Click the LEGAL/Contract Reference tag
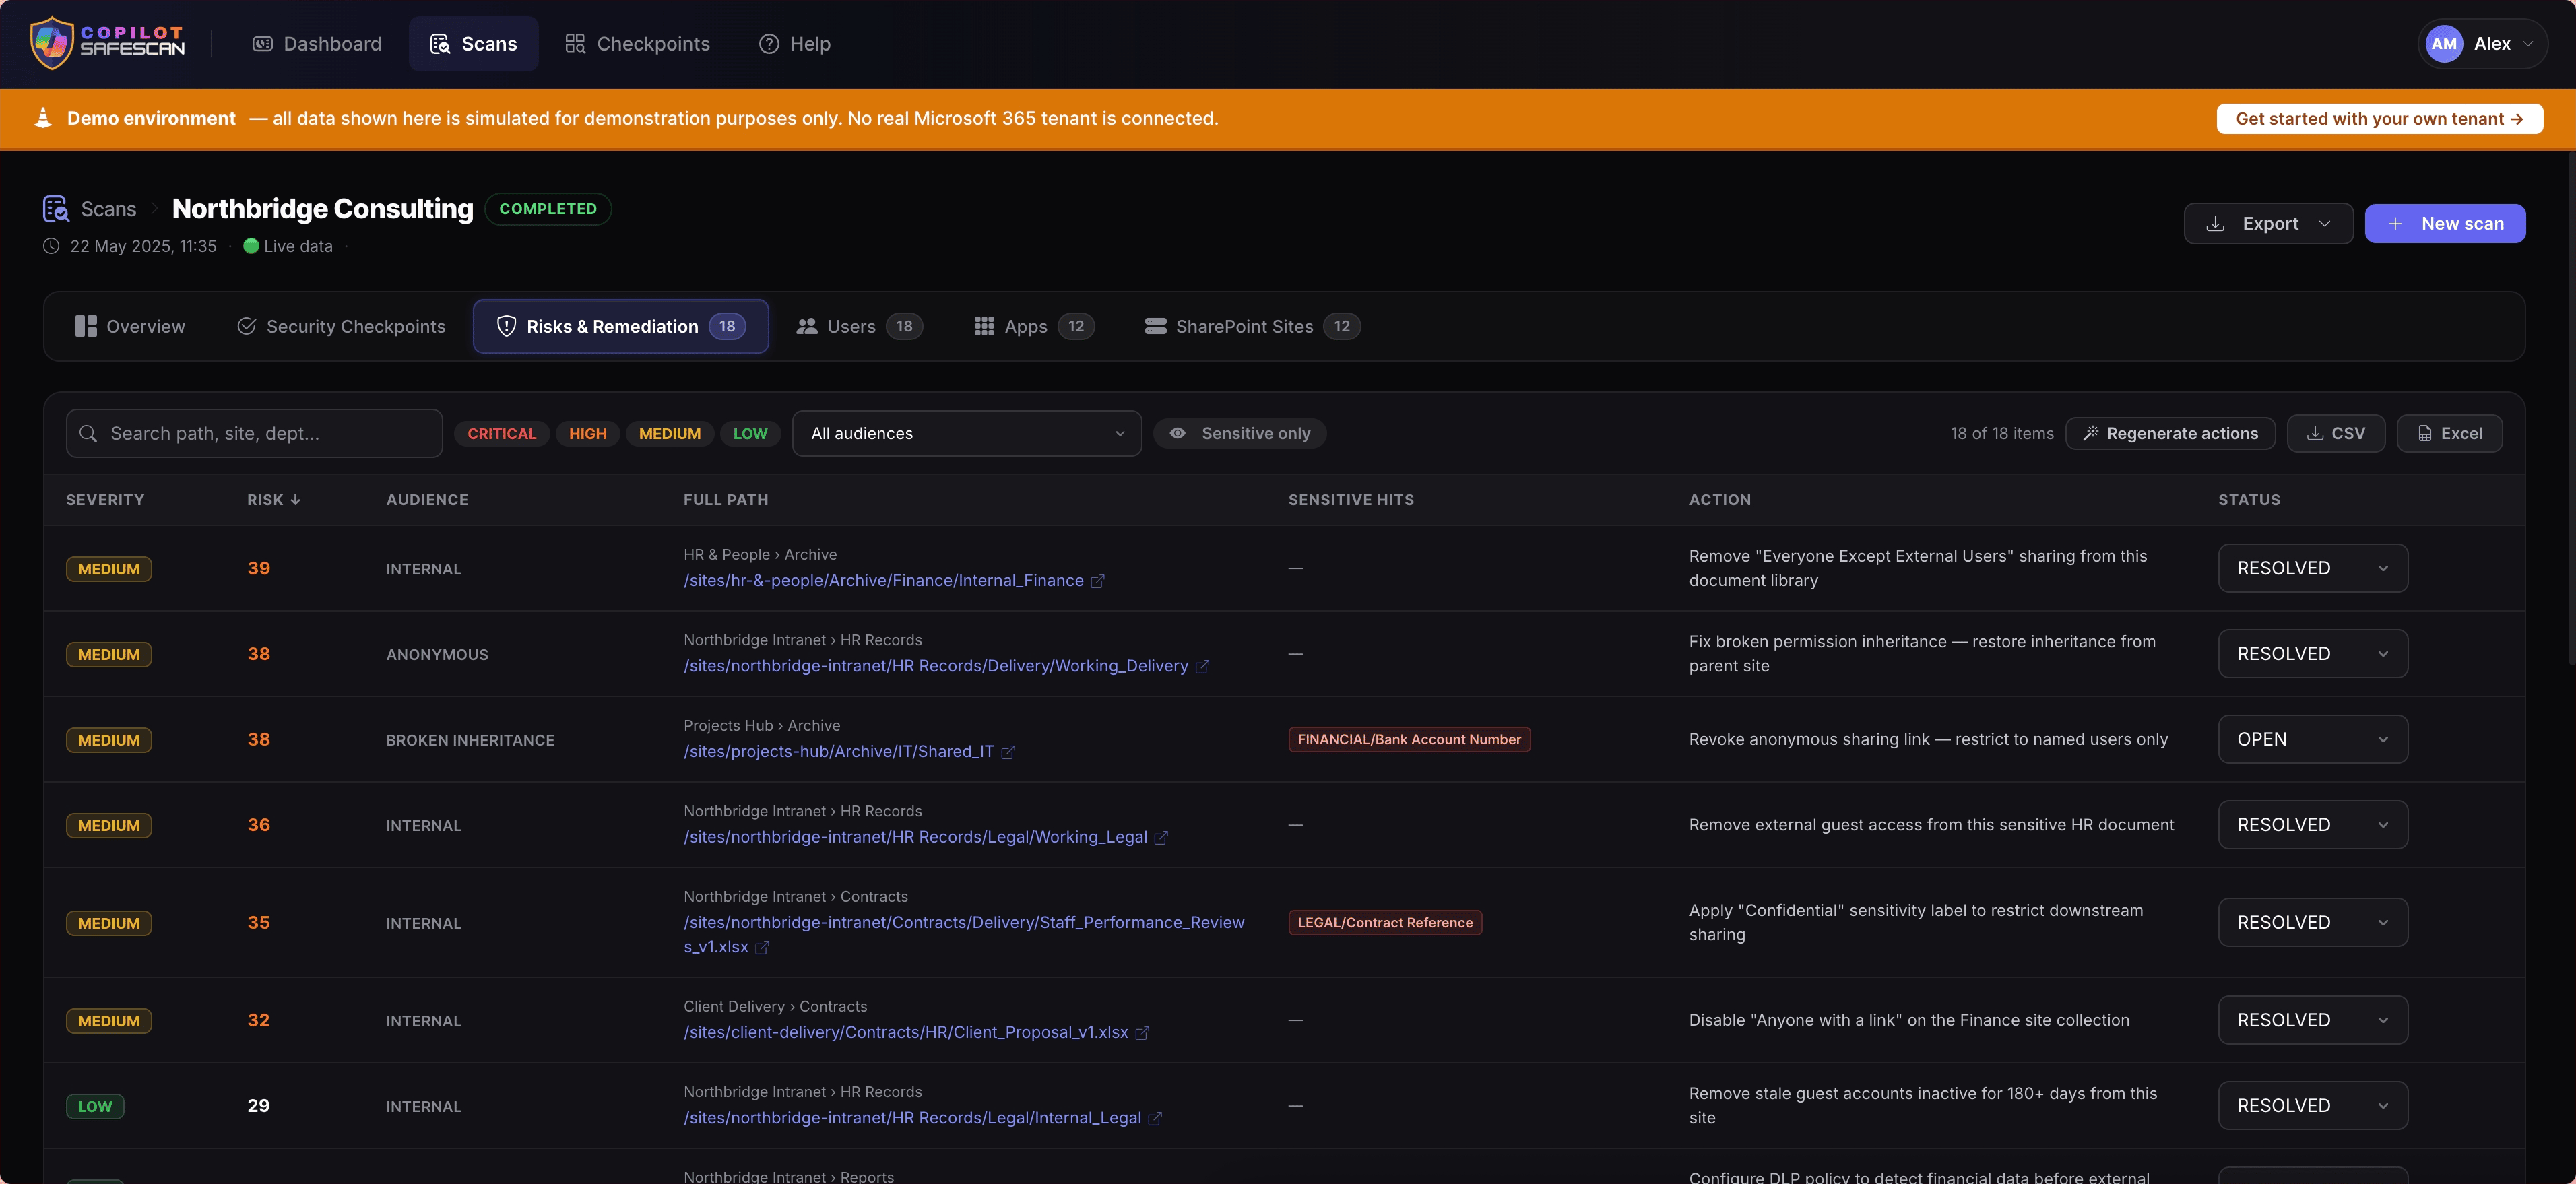 (x=1385, y=923)
